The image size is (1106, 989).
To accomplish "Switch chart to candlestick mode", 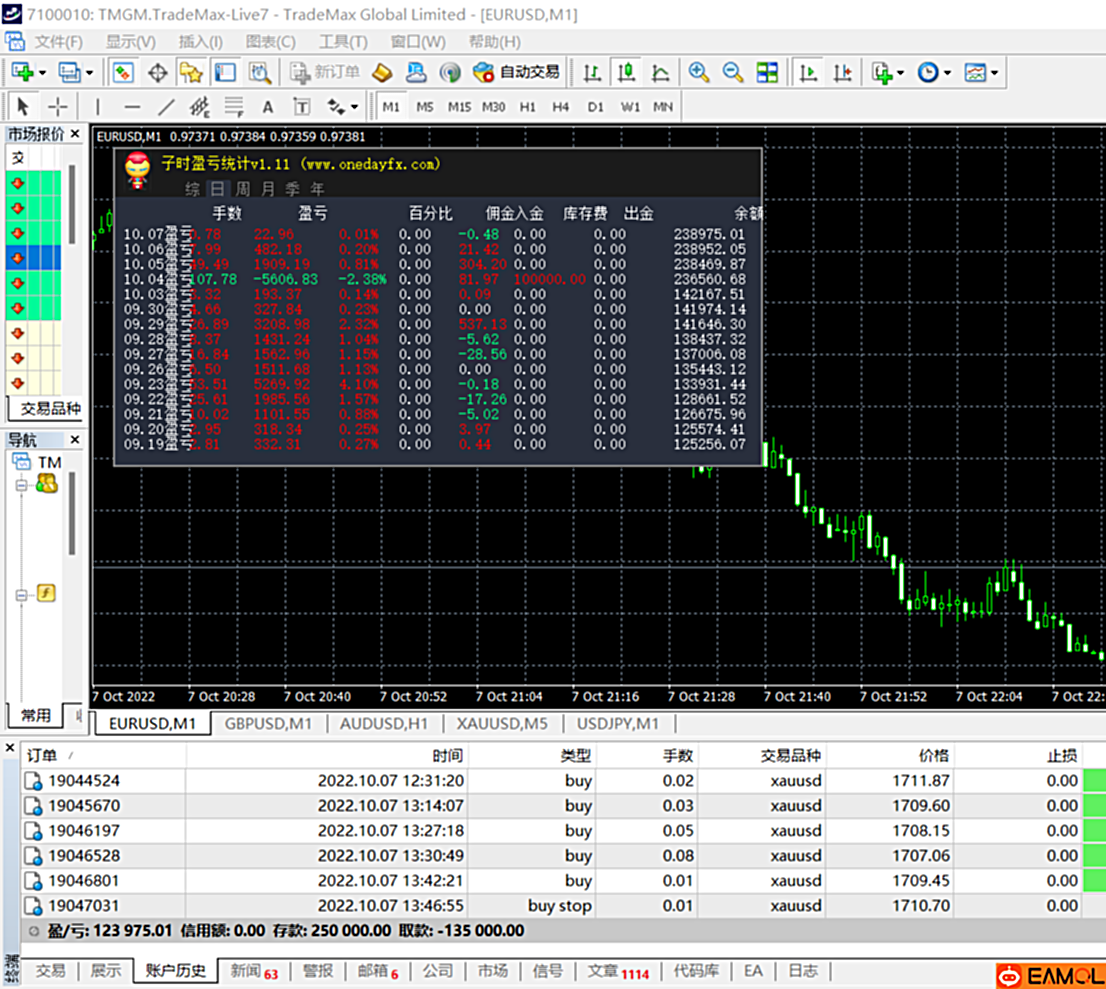I will click(x=627, y=73).
